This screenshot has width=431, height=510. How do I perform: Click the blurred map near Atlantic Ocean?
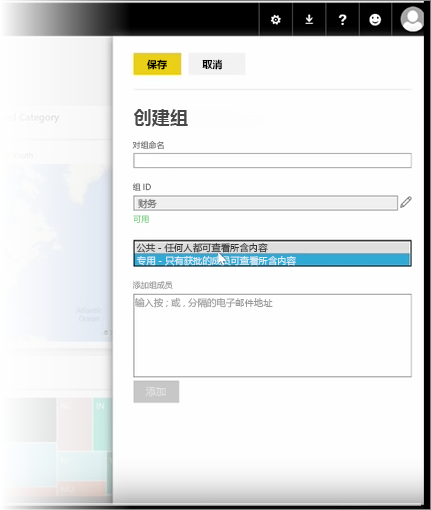pos(89,314)
